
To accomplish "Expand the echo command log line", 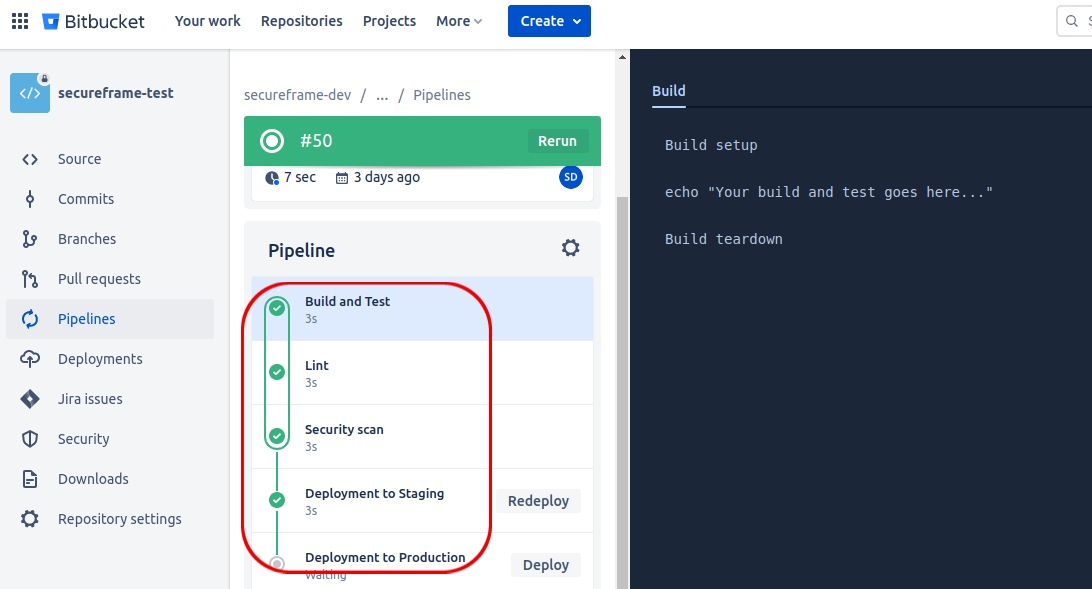I will [829, 192].
